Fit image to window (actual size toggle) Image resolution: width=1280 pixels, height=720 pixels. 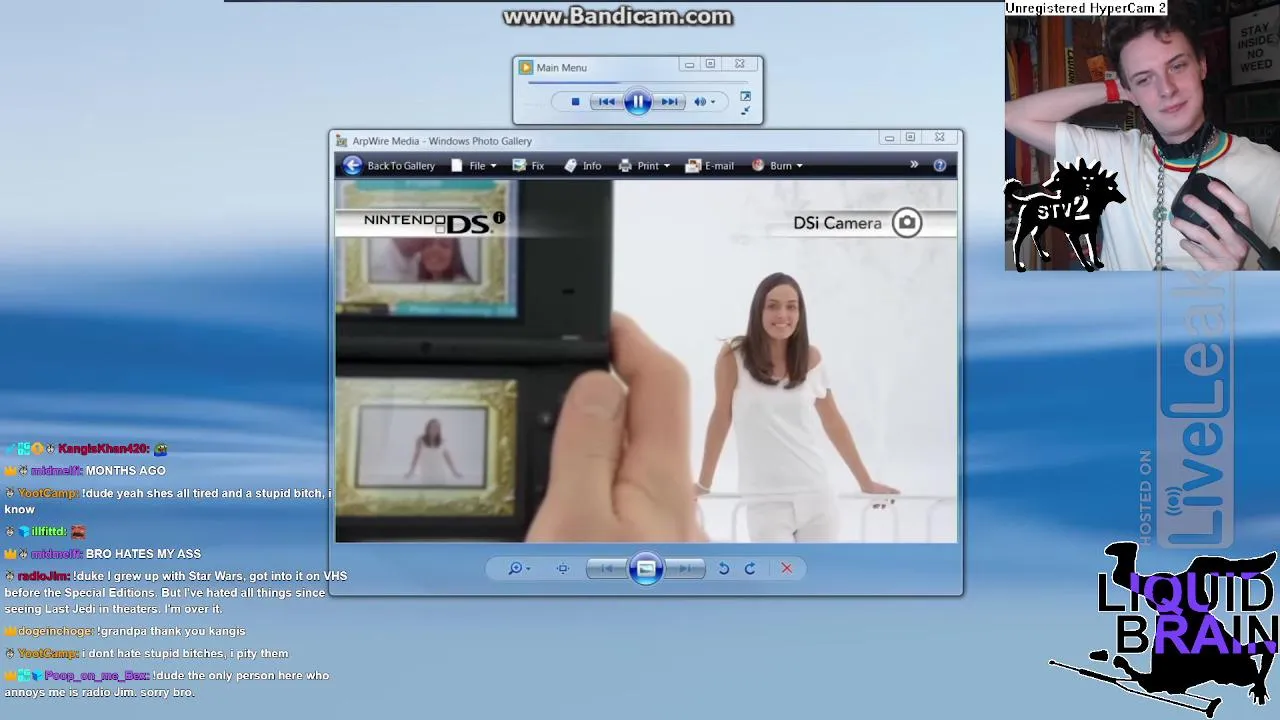(x=563, y=568)
